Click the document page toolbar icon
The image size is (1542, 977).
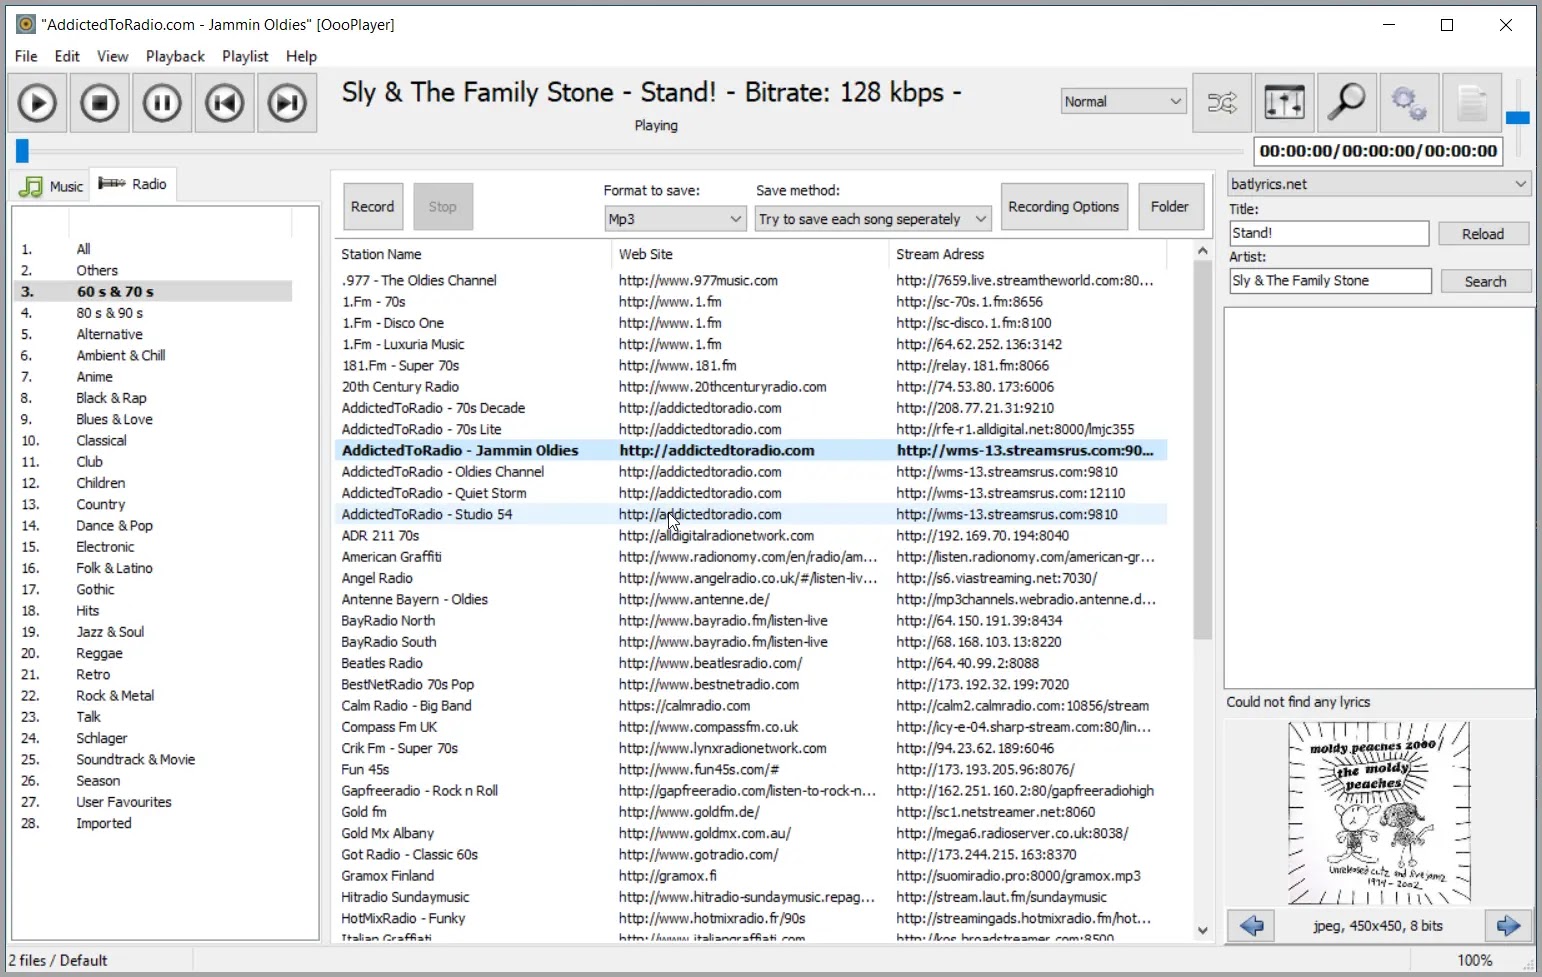[x=1472, y=103]
